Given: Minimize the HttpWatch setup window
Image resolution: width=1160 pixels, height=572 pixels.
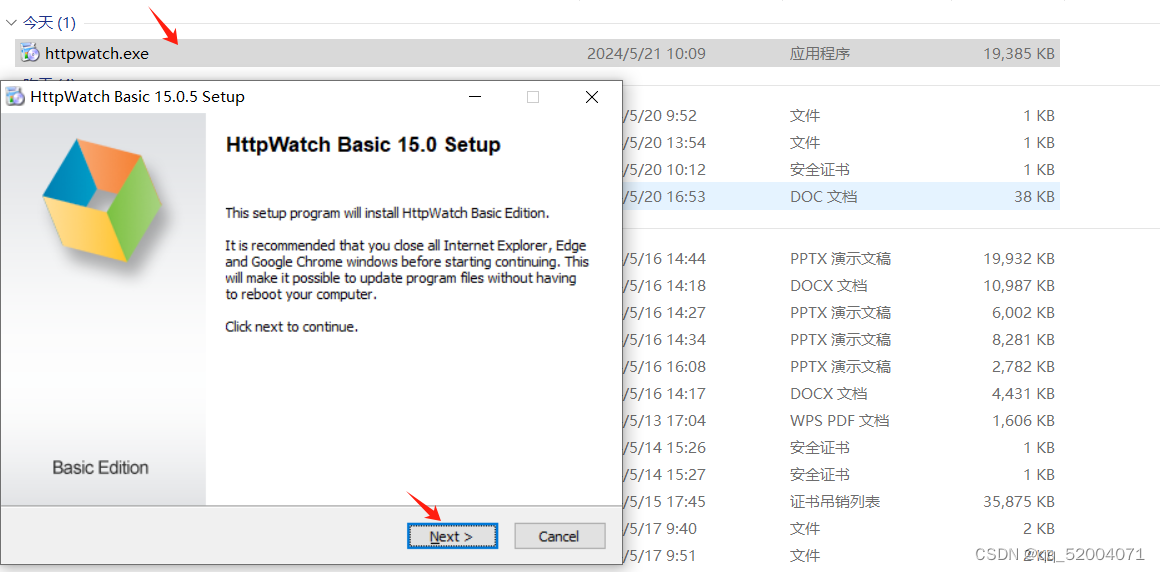Looking at the screenshot, I should (x=474, y=97).
